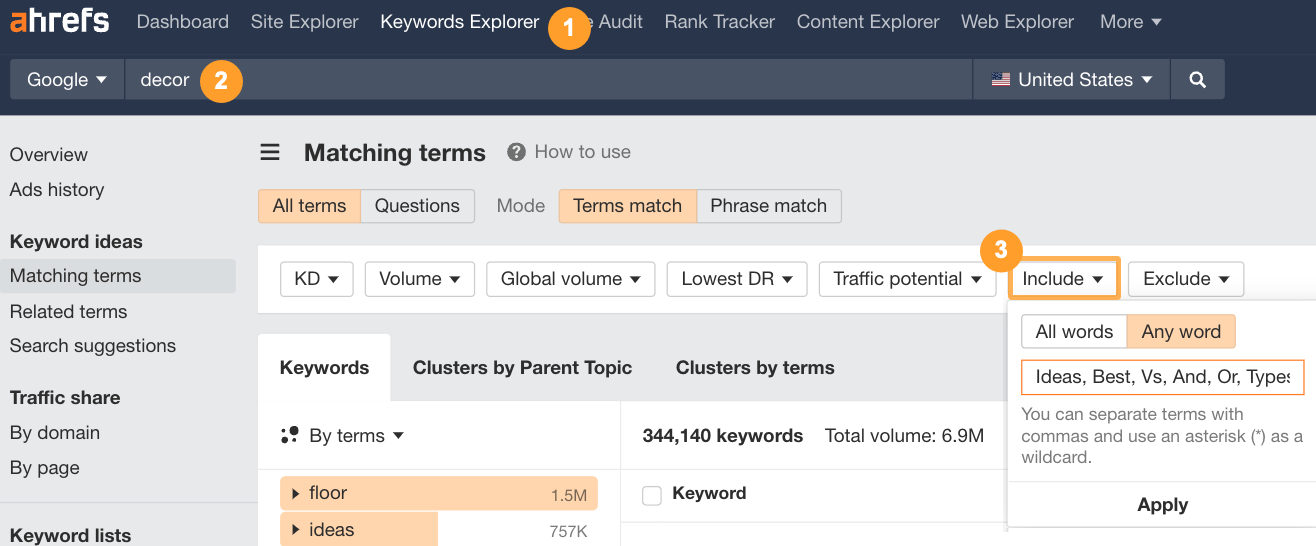Open Site Explorer from top navigation
The width and height of the screenshot is (1316, 546).
[x=304, y=21]
